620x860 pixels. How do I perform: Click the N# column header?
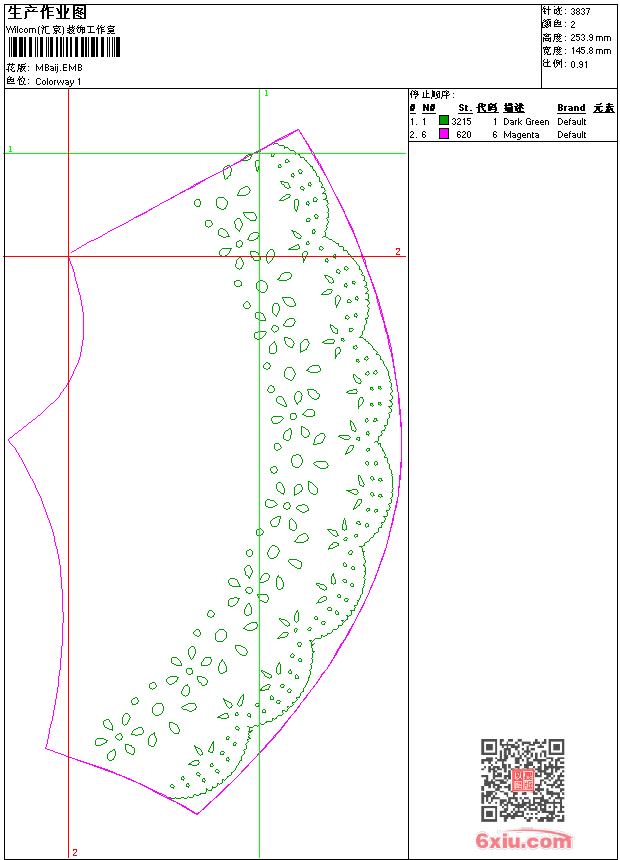[x=429, y=108]
